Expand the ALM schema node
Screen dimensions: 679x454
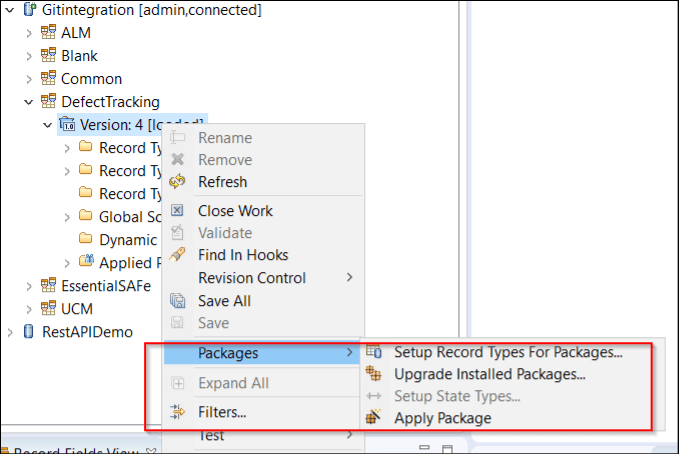tap(29, 33)
